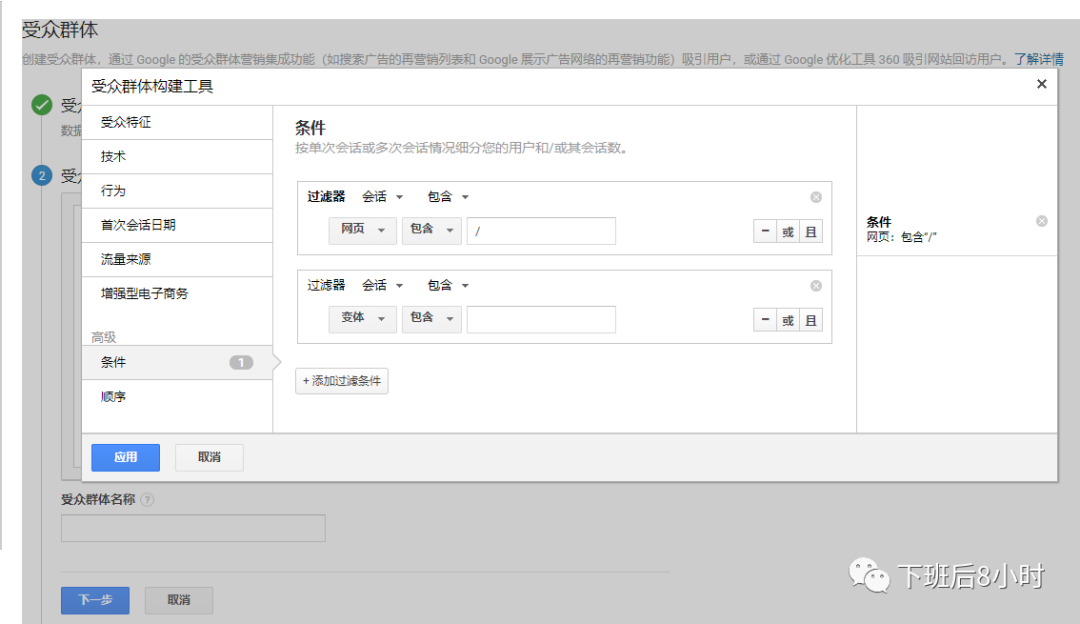Click the 应用 button
This screenshot has width=1080, height=624.
tap(125, 457)
